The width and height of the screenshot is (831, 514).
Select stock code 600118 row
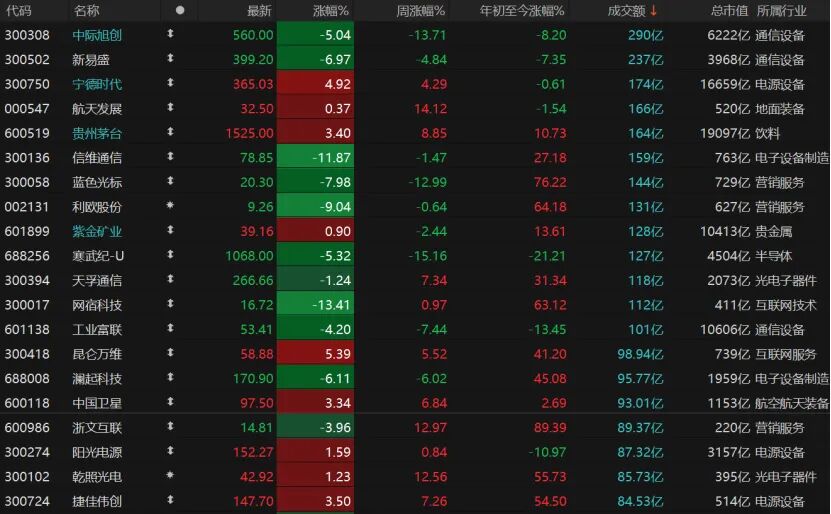point(21,403)
